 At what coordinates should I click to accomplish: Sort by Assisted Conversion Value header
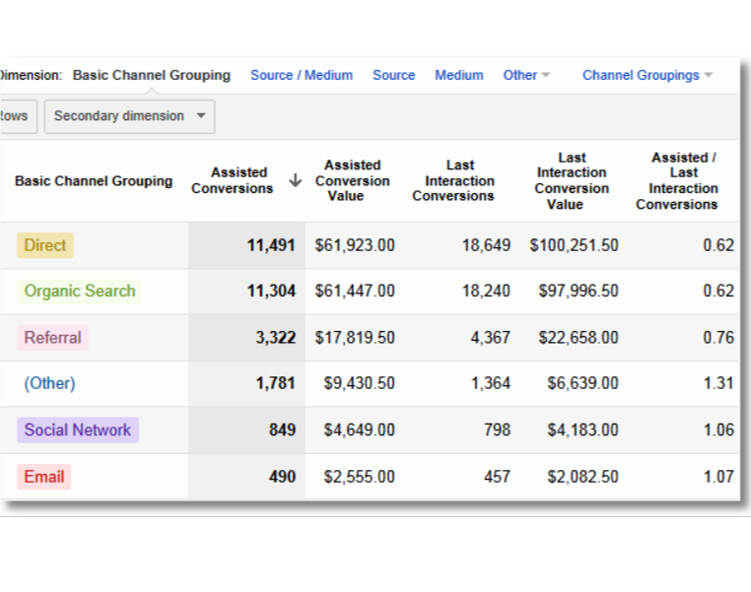(x=352, y=181)
